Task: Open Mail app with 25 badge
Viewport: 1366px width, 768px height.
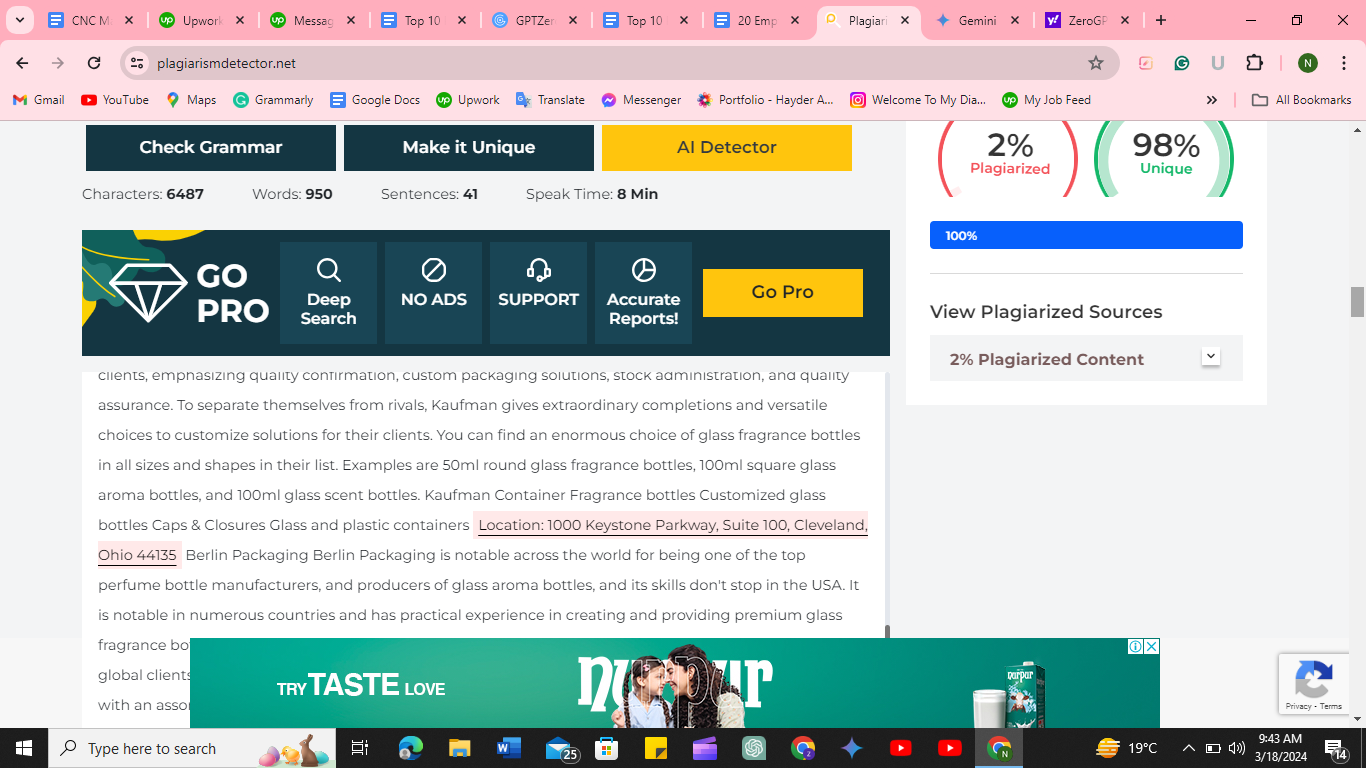Action: point(560,748)
